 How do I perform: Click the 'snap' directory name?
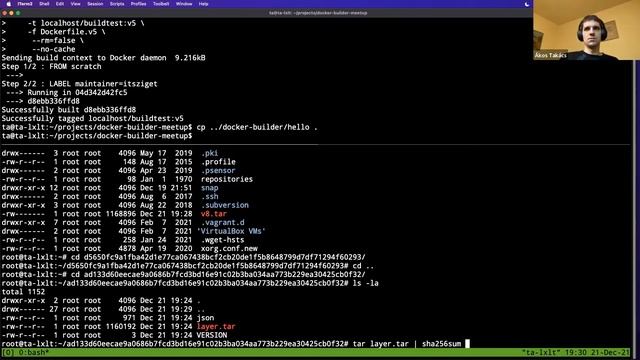pos(209,188)
